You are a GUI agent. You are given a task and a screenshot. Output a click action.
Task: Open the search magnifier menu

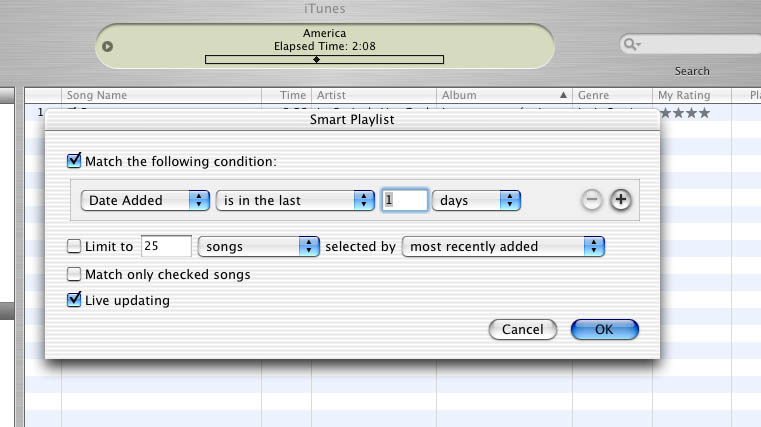(632, 44)
